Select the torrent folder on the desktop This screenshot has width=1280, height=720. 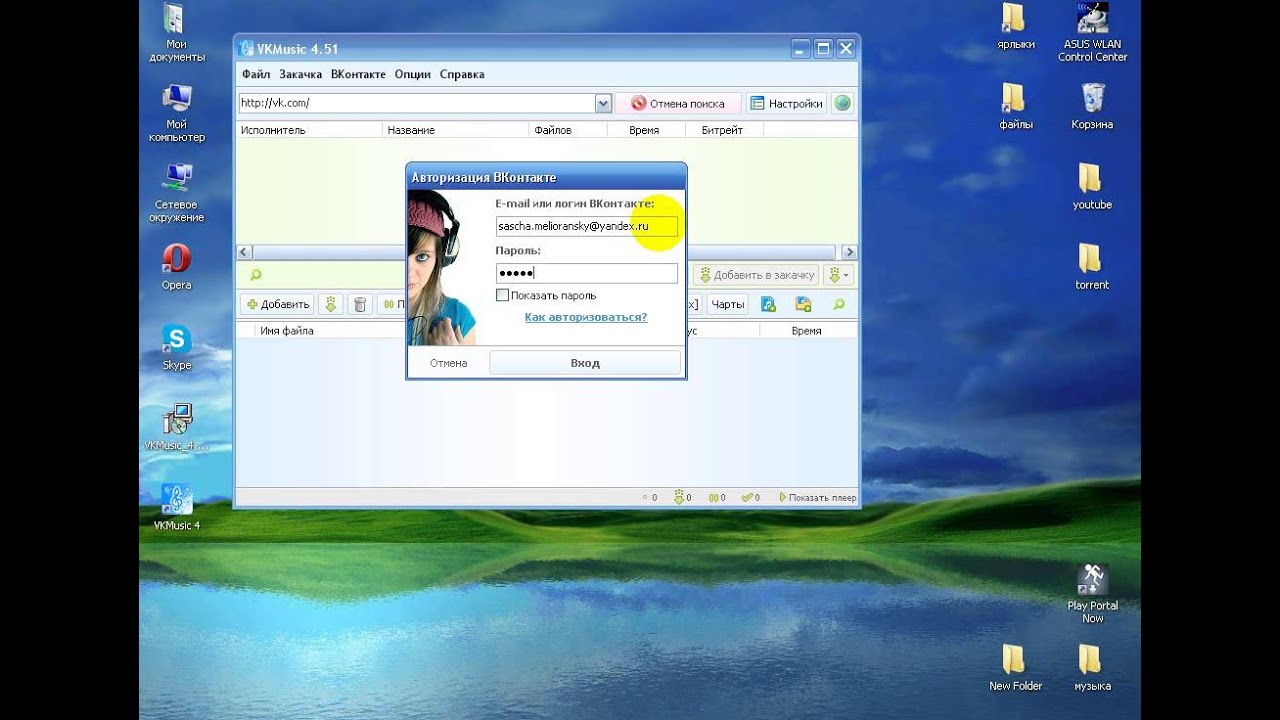pyautogui.click(x=1092, y=267)
